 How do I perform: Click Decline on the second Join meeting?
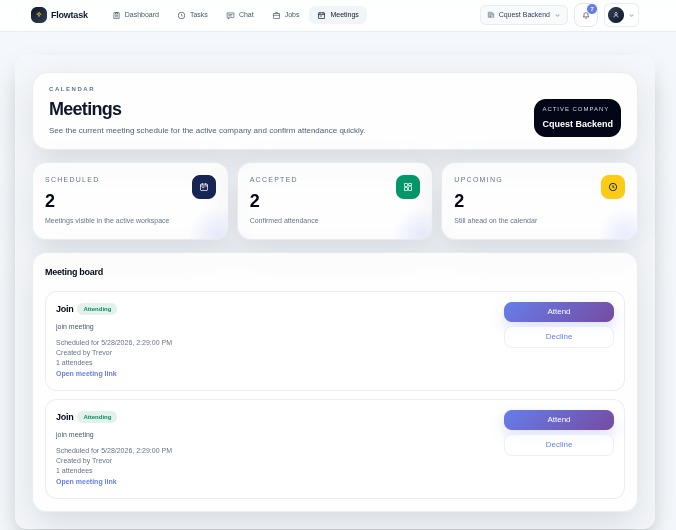[x=559, y=445]
